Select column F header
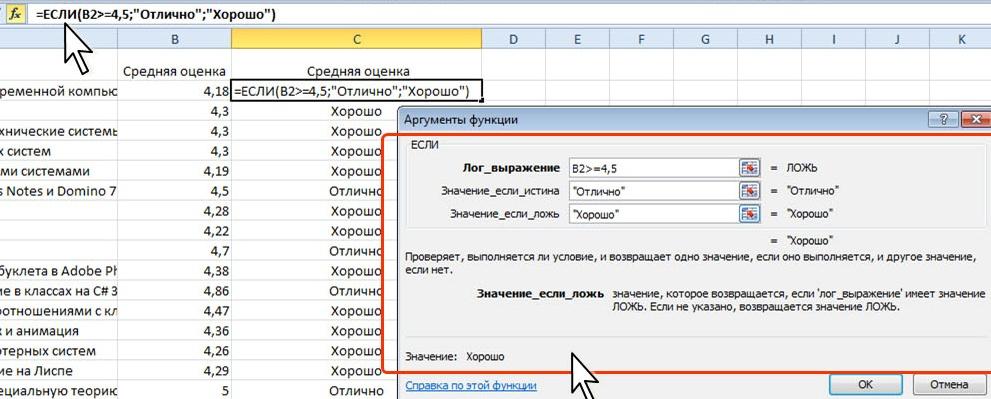The image size is (991, 399). pos(641,39)
